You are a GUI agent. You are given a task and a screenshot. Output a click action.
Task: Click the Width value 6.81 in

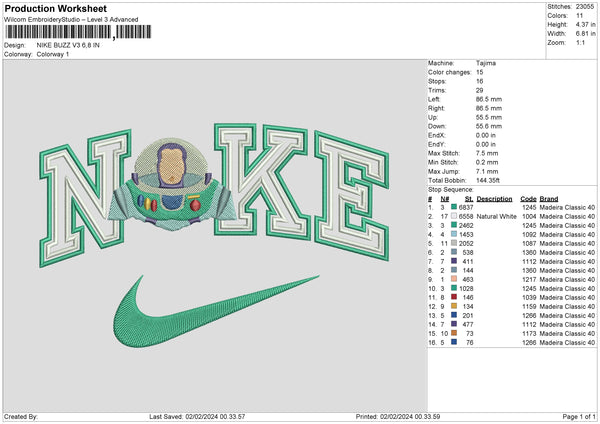(585, 34)
